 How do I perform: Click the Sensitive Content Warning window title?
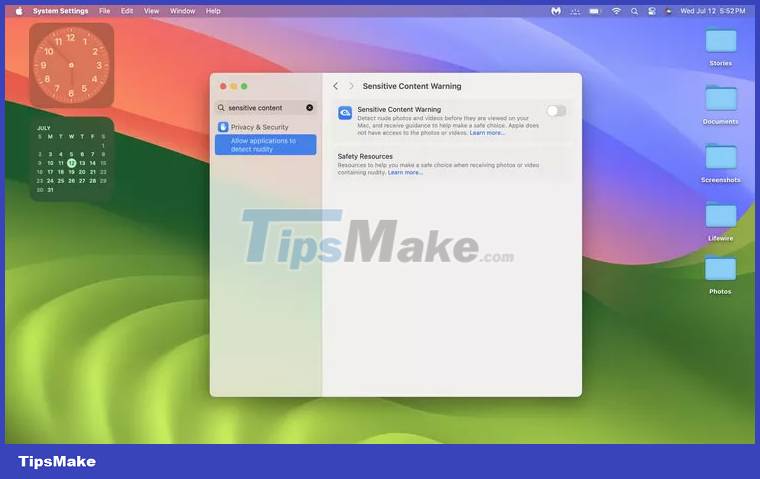click(x=412, y=86)
